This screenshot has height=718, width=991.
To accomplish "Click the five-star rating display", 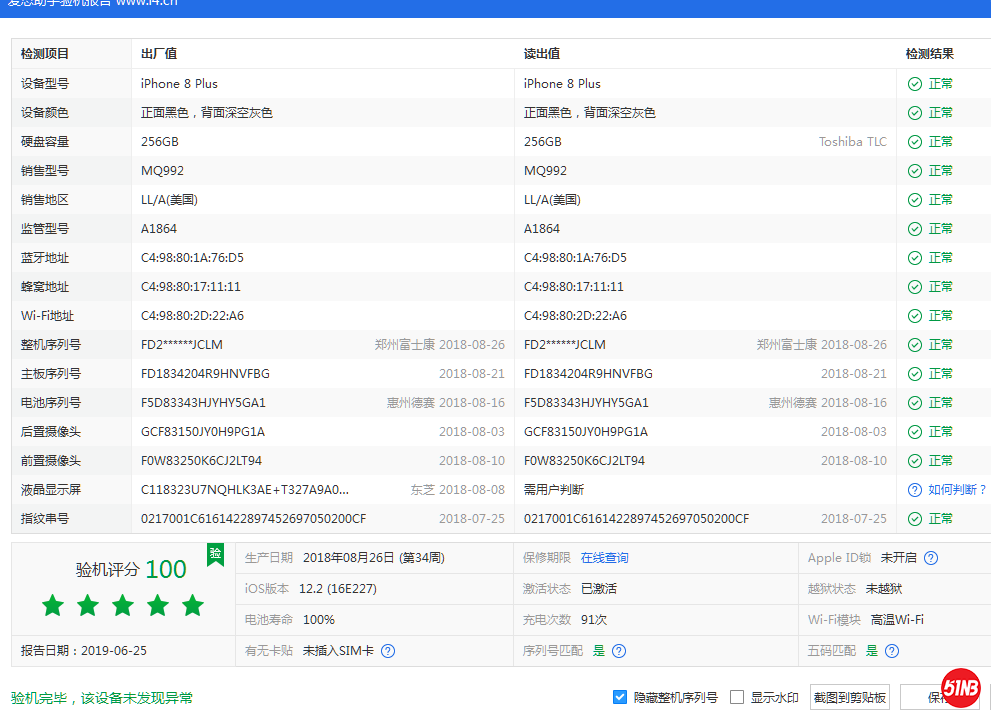I will [122, 605].
